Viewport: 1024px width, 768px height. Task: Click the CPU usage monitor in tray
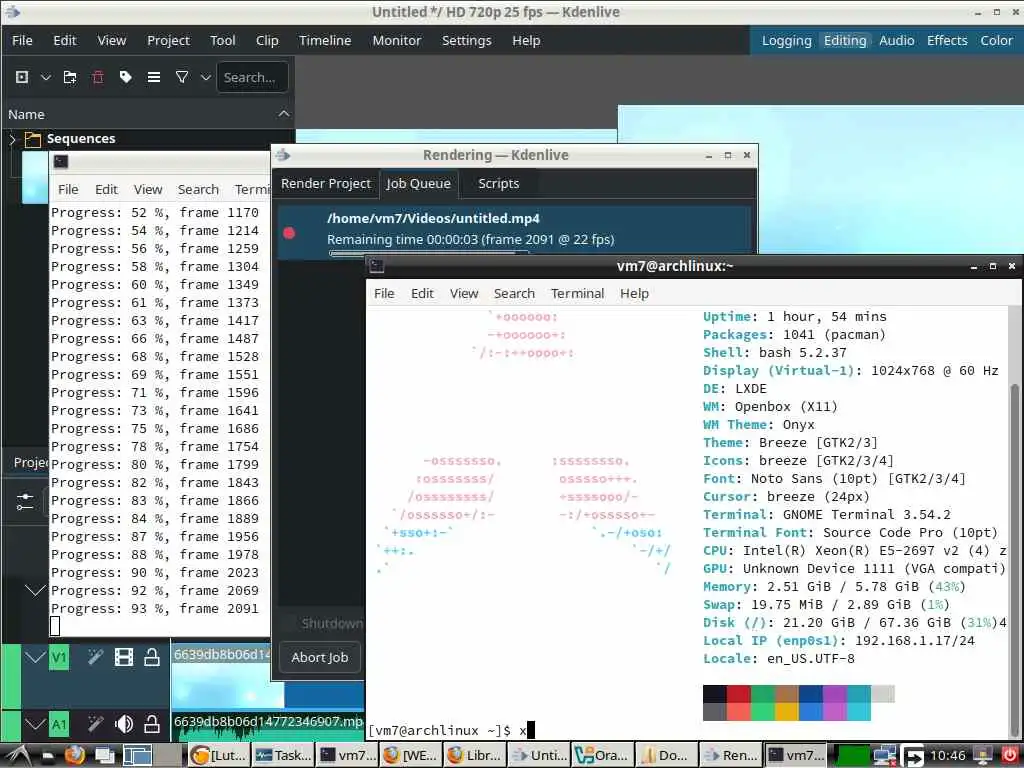852,756
